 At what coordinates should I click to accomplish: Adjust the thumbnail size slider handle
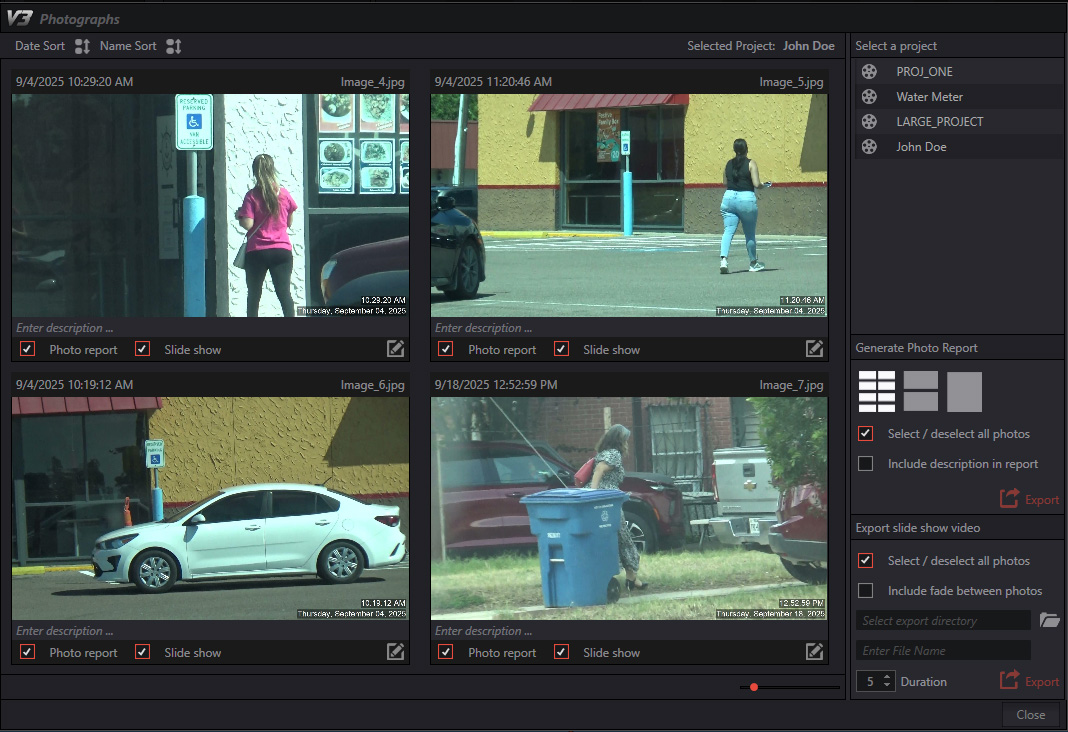click(754, 687)
